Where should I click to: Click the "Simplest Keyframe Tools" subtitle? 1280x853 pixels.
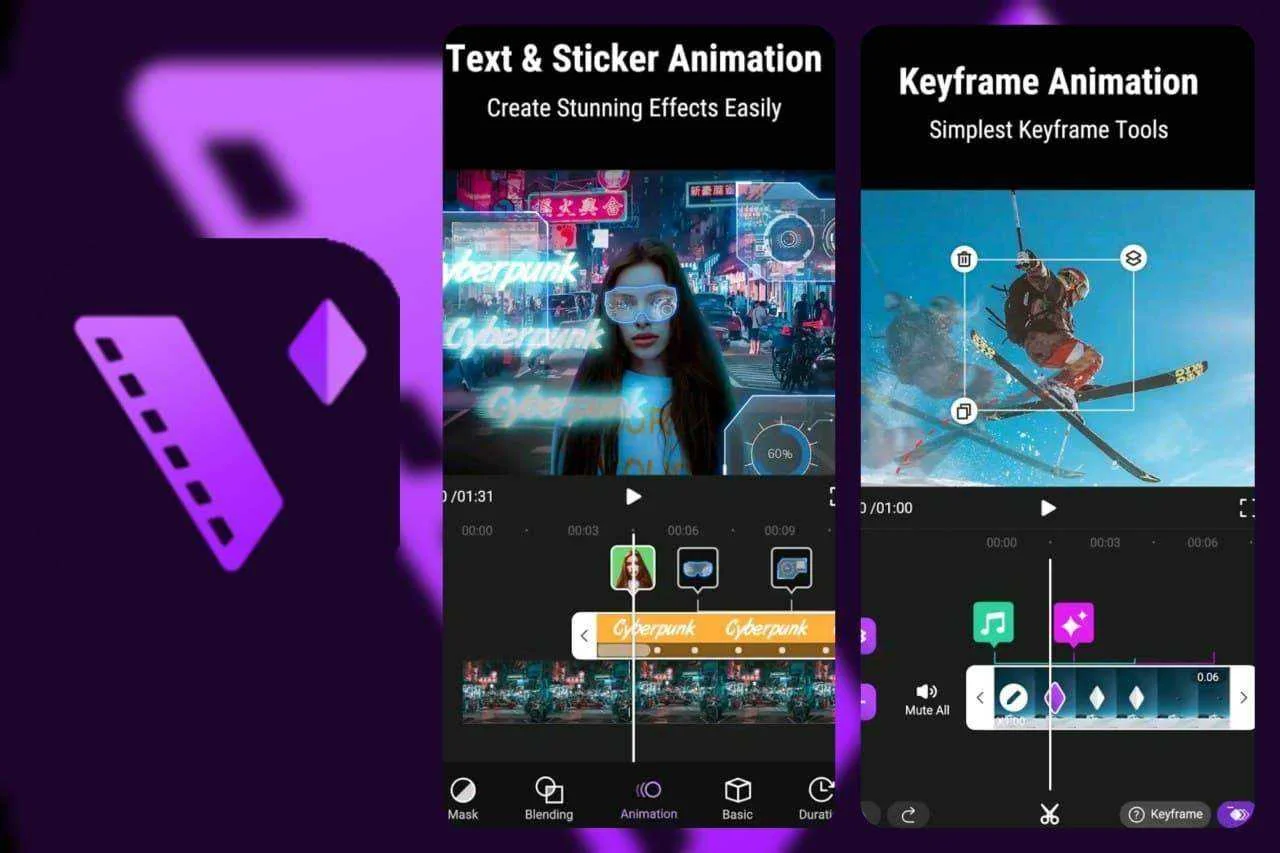point(1049,130)
